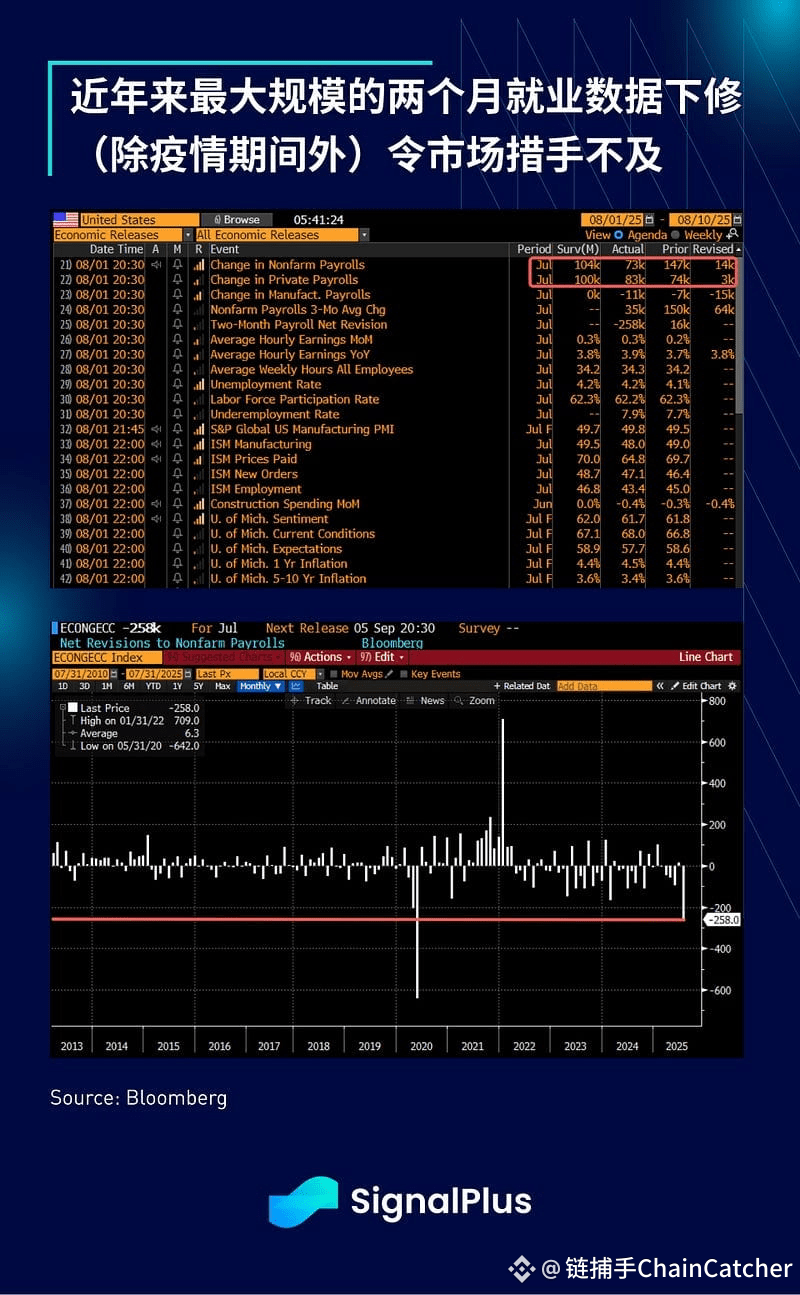Open the Local CCY currency dropdown
The height and width of the screenshot is (1295, 800).
292,674
